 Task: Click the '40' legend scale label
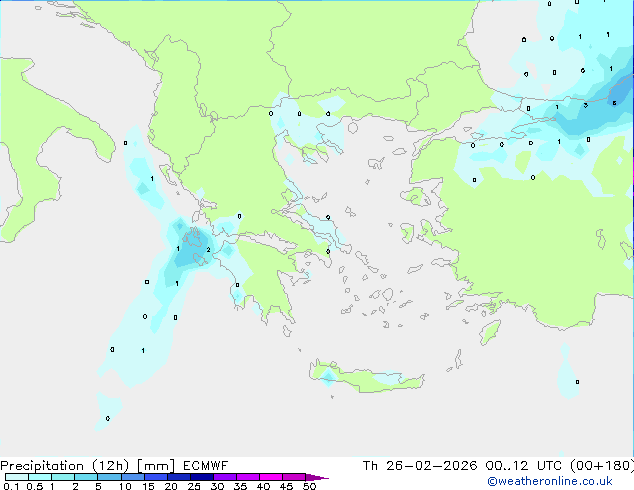(263, 486)
